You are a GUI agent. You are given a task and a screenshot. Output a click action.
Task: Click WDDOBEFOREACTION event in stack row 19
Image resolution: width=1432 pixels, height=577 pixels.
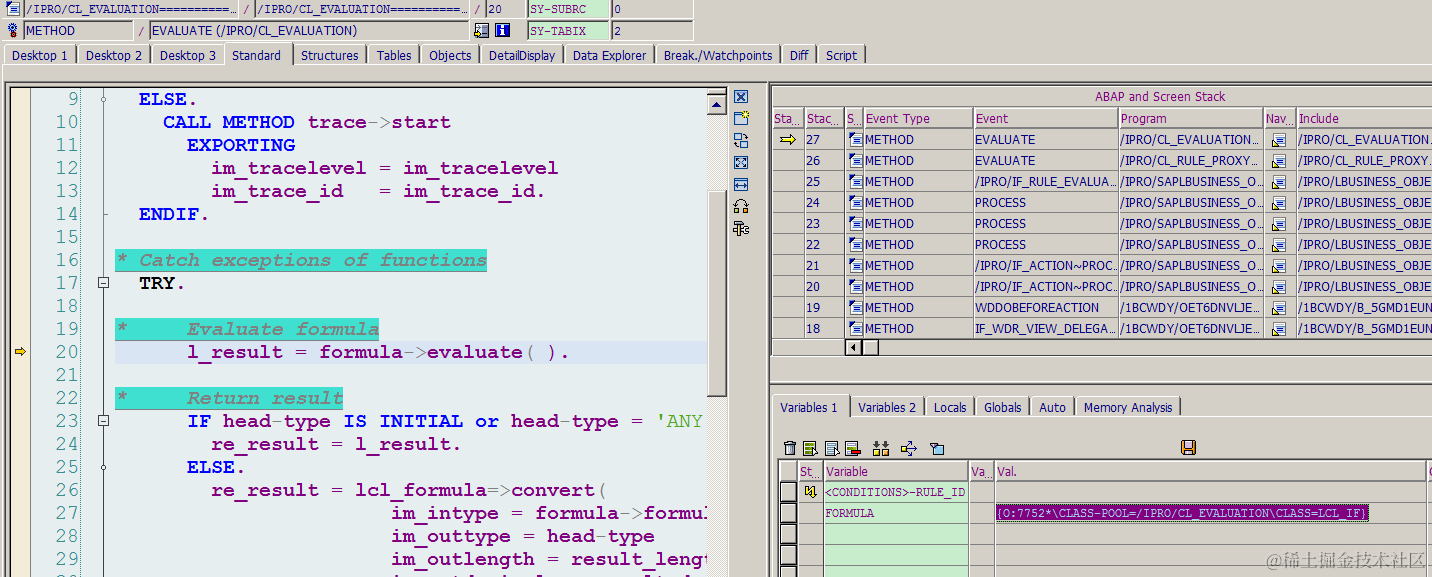click(x=1045, y=308)
